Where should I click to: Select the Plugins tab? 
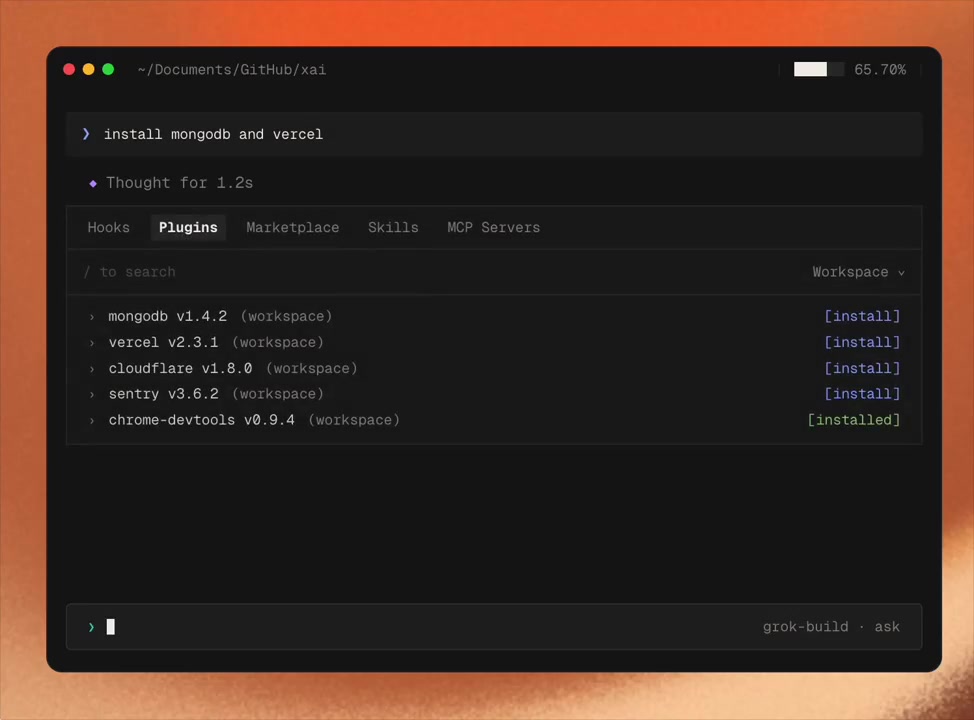[x=188, y=227]
